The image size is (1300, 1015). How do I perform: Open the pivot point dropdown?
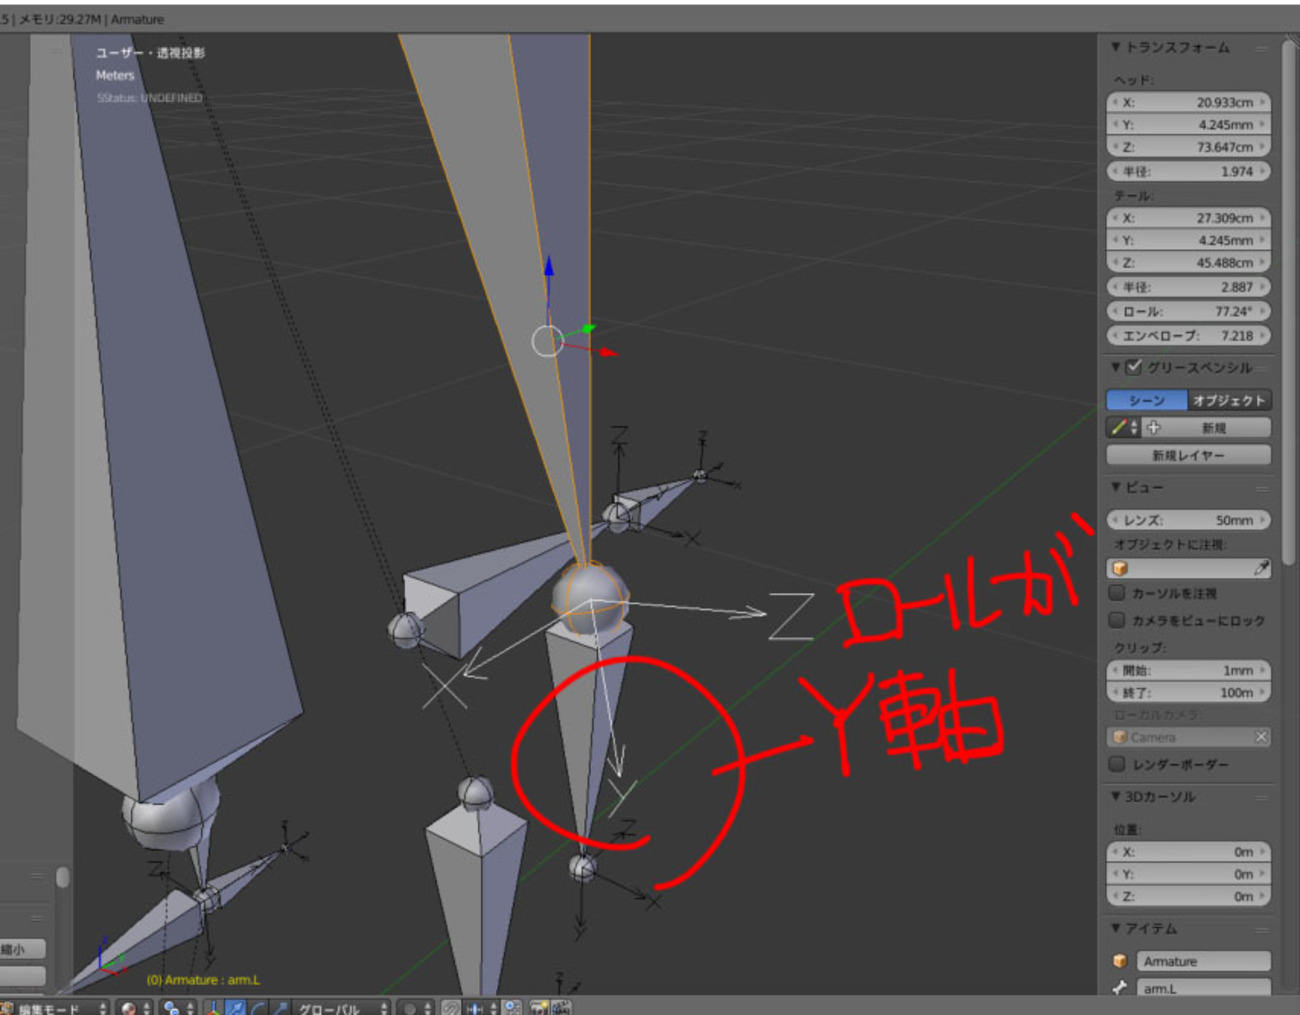click(x=176, y=1008)
